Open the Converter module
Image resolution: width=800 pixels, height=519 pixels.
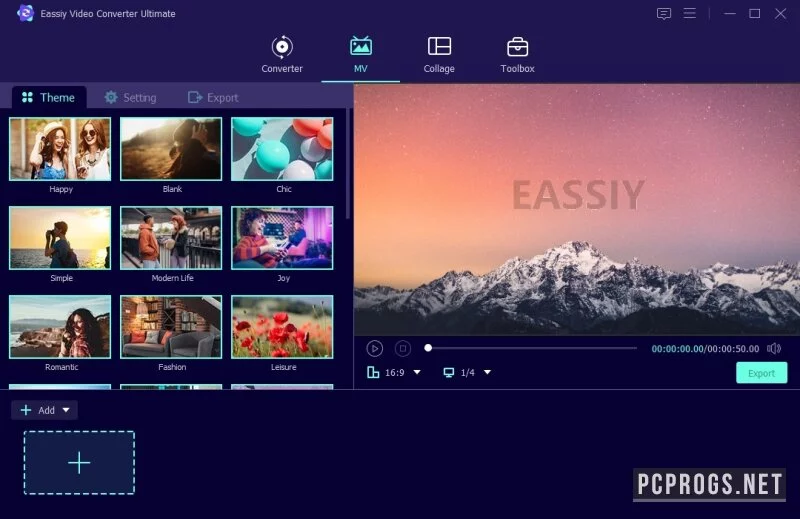pos(282,55)
